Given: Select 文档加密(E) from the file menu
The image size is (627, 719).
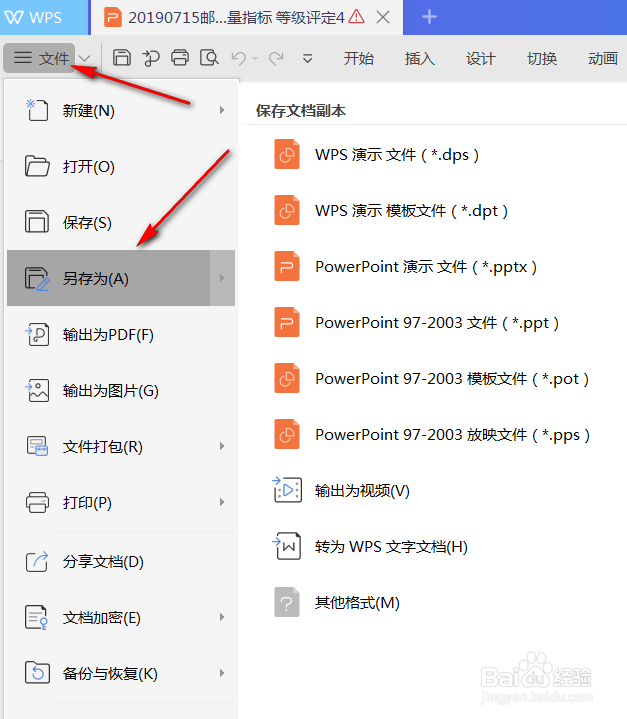Looking at the screenshot, I should 121,618.
